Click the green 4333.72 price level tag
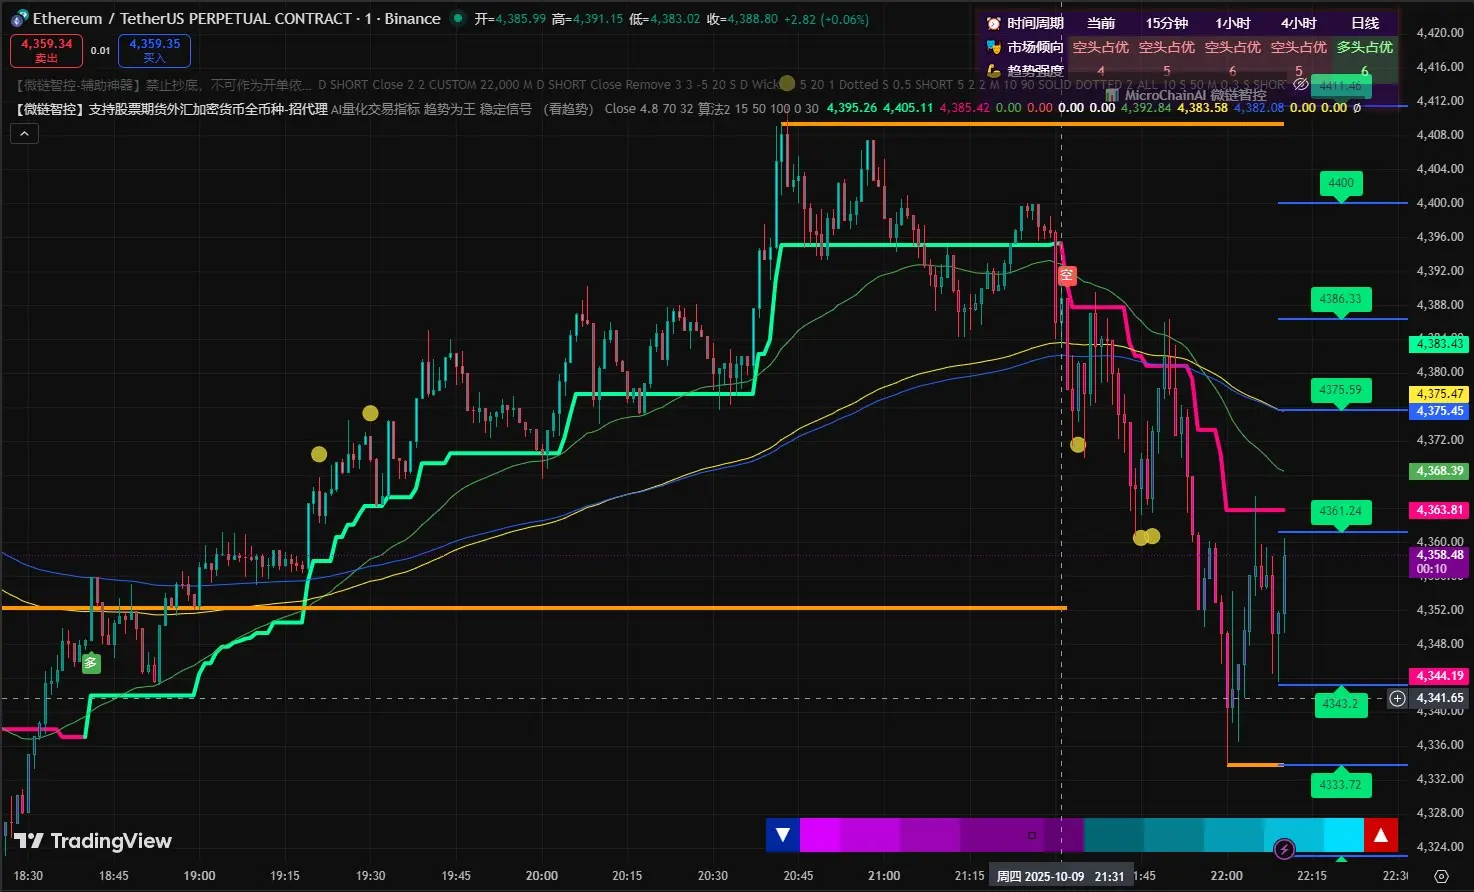The image size is (1474, 892). [x=1340, y=785]
